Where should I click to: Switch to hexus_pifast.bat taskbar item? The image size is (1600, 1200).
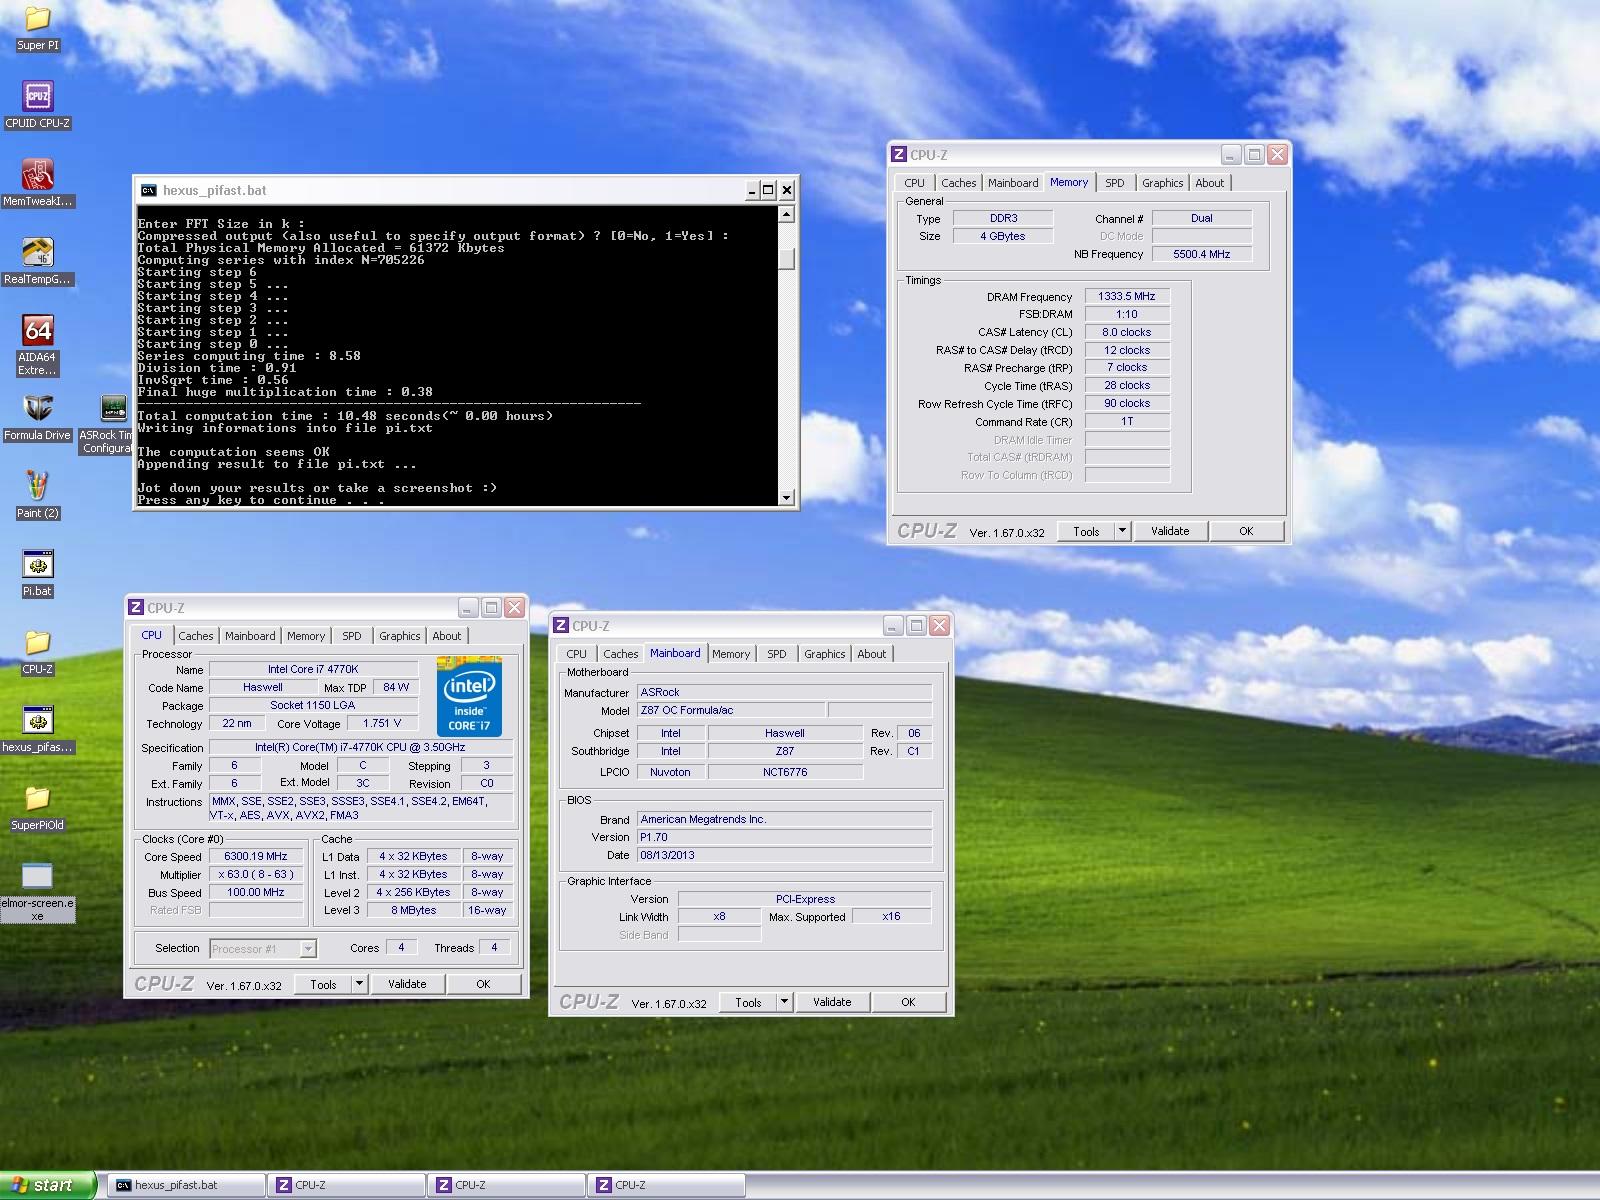[186, 1185]
